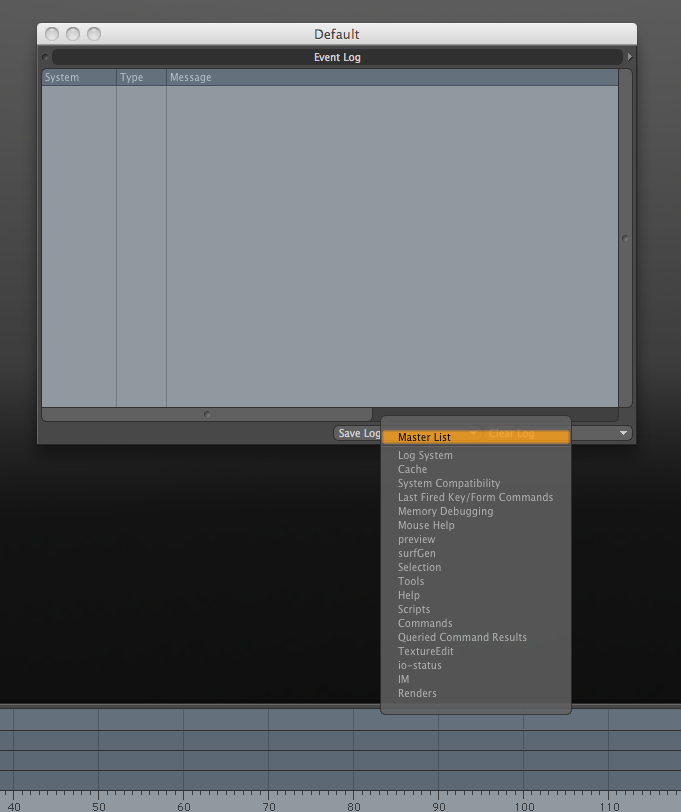Click frame 100 on the timeline ruler
681x812 pixels.
tap(524, 806)
